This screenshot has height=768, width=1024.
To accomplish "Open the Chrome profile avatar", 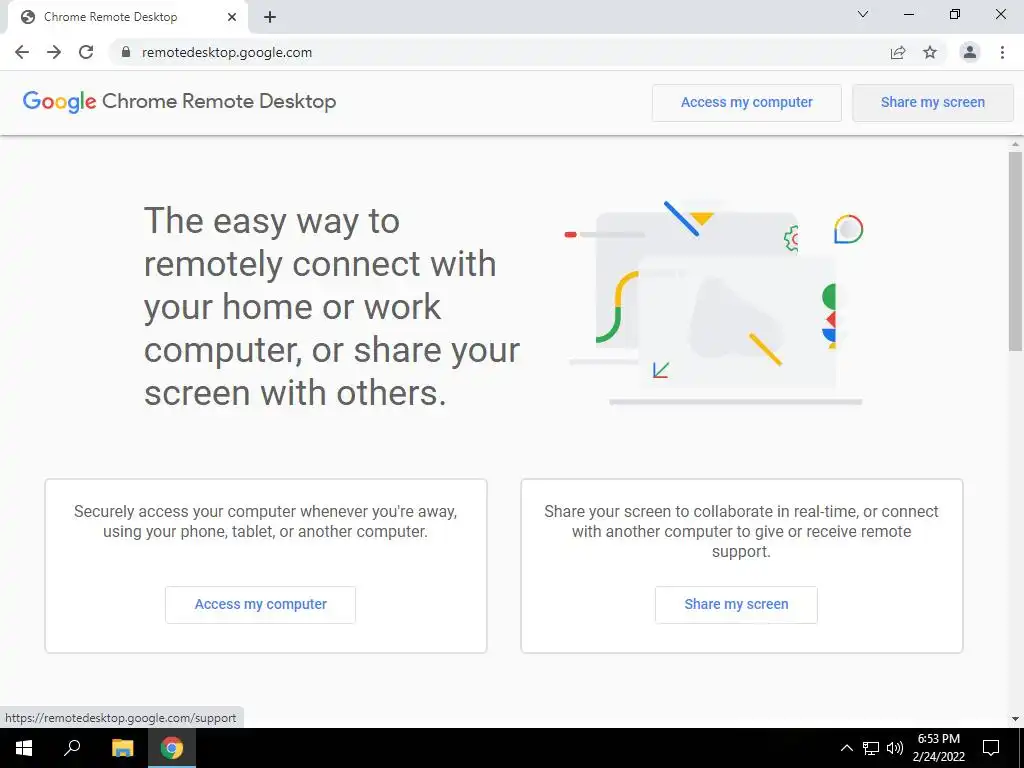I will point(970,52).
